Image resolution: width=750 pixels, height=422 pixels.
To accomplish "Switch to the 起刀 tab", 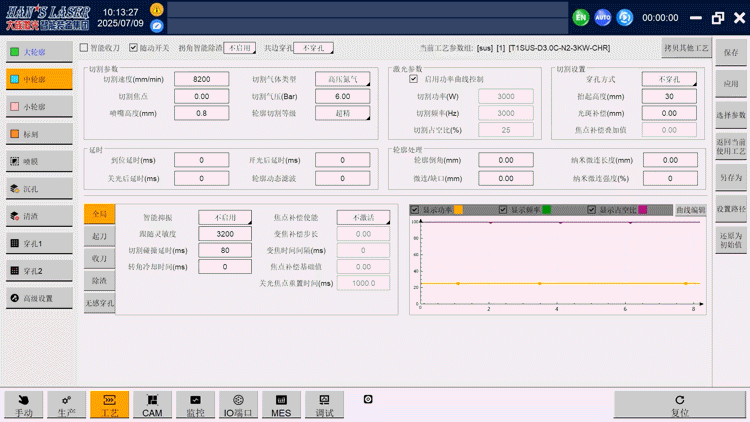I will pos(99,236).
